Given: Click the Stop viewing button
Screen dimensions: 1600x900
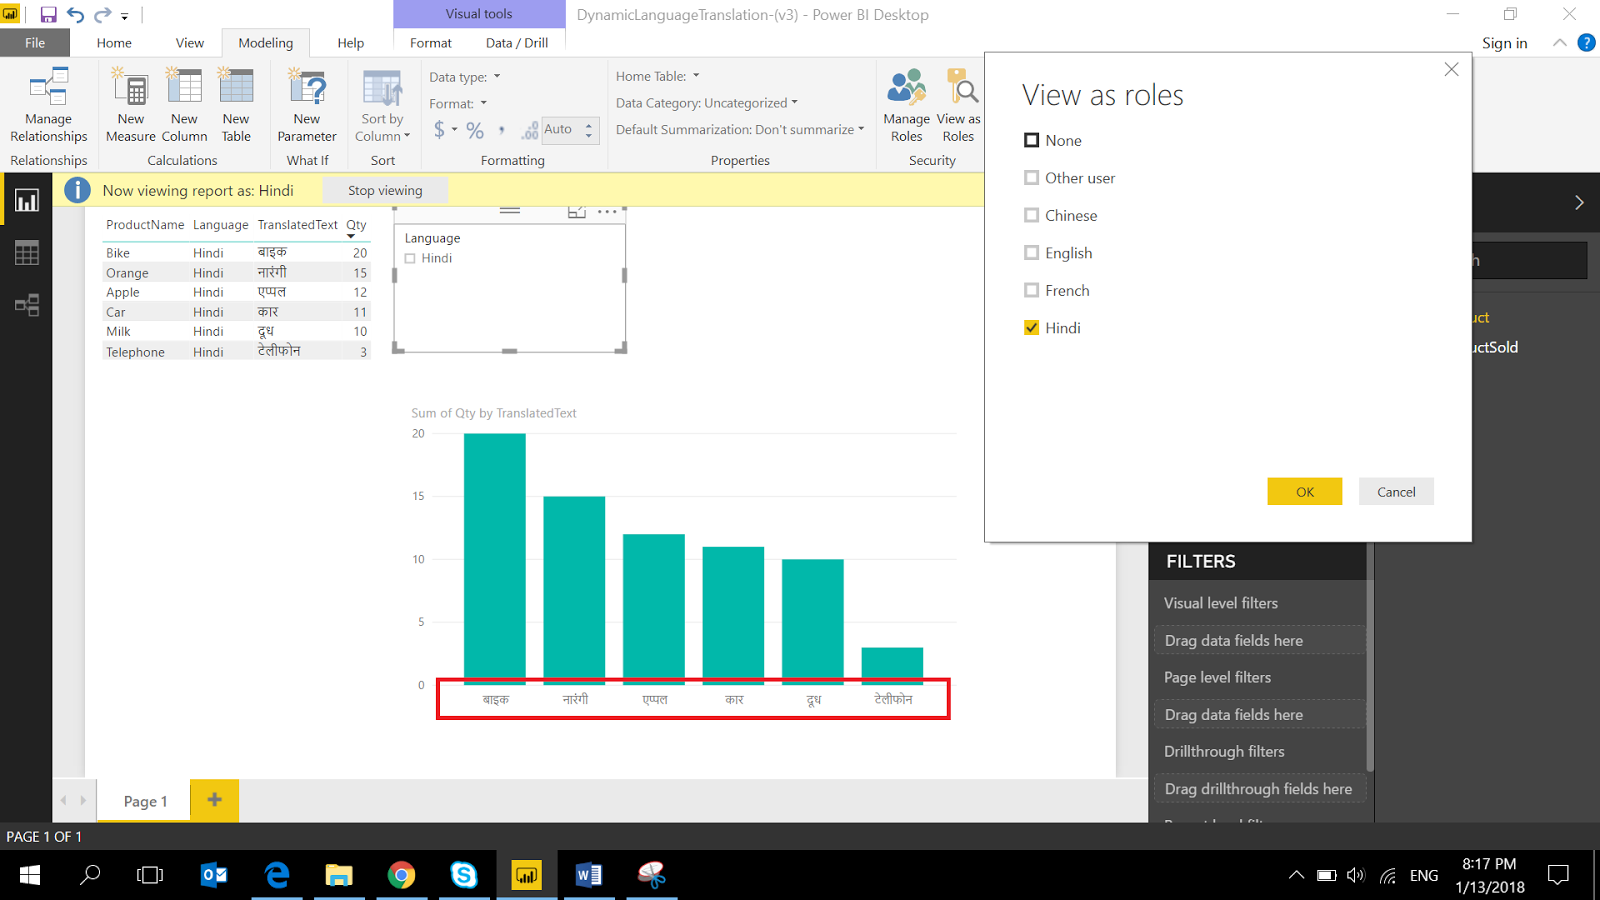Looking at the screenshot, I should pos(385,190).
